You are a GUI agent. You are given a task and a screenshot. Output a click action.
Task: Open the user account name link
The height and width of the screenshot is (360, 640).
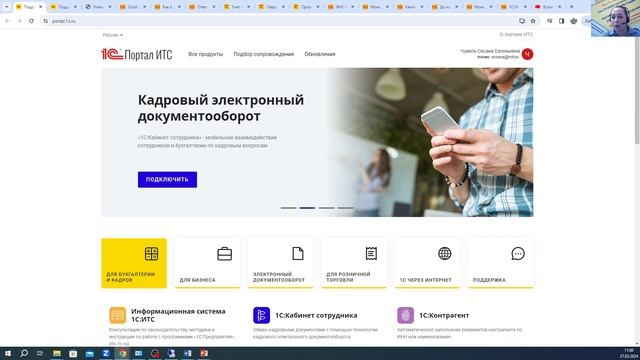tap(490, 51)
